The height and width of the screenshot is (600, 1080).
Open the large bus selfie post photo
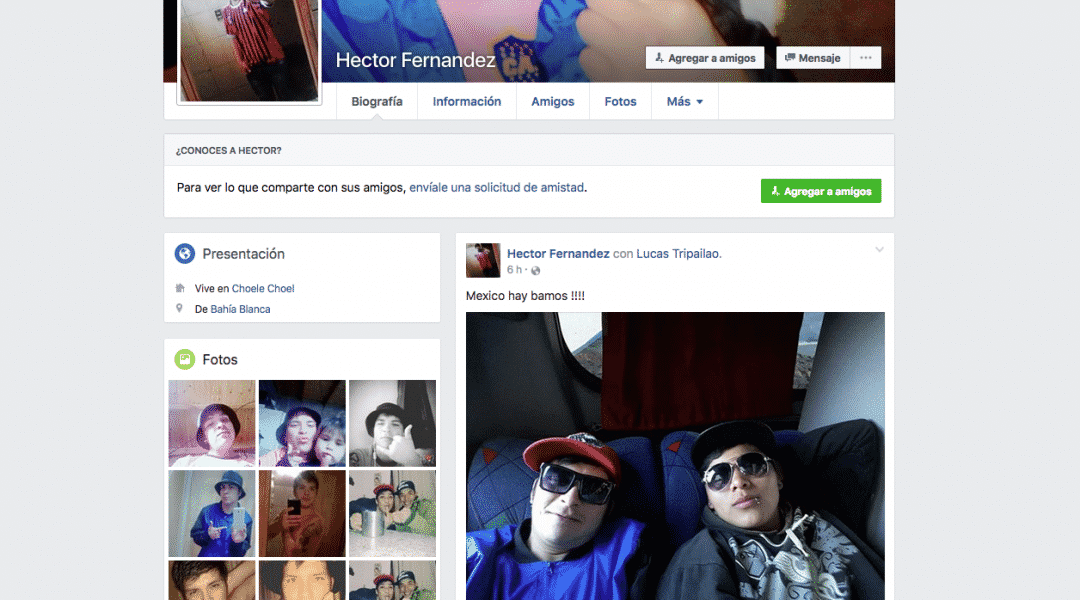(x=675, y=456)
